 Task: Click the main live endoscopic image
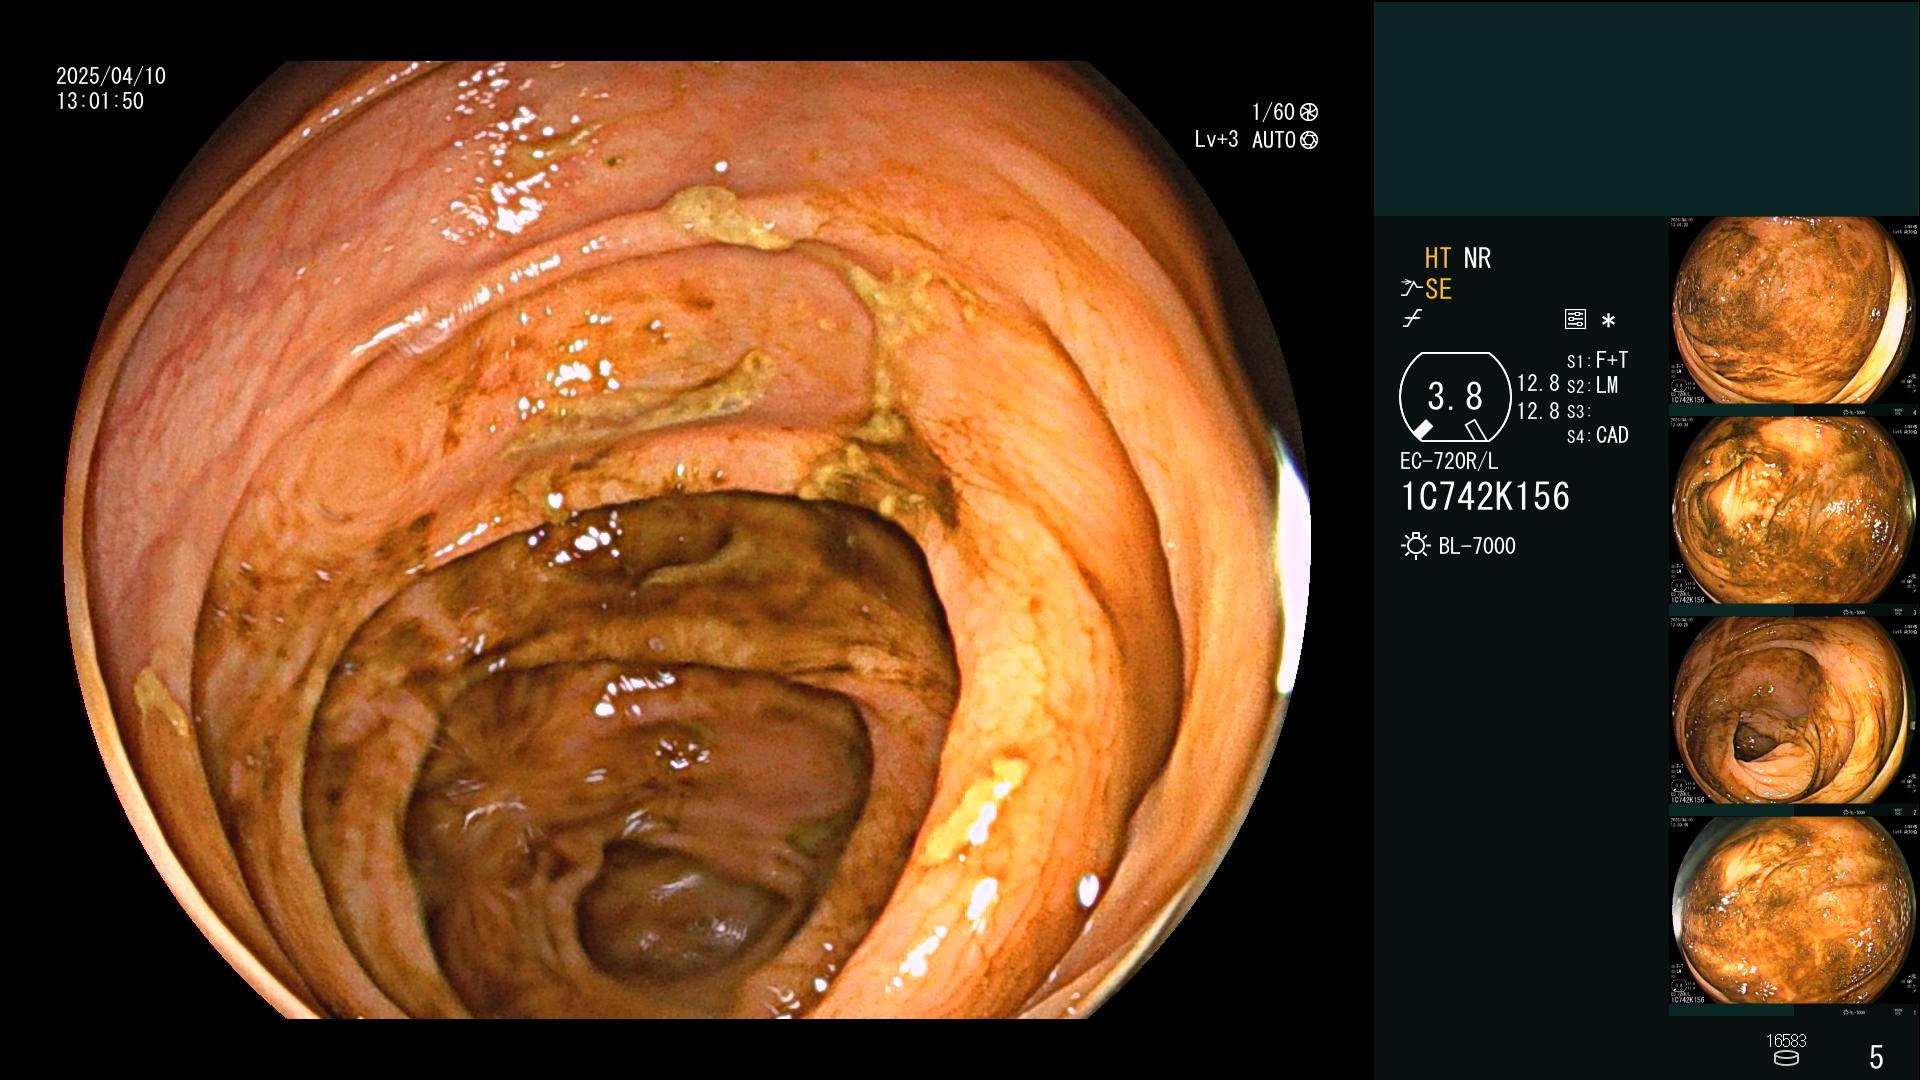point(688,540)
